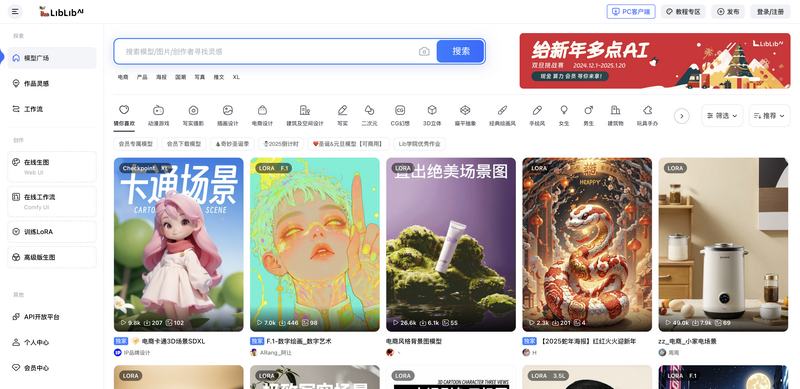Open API开放平台 in the sidebar

(52, 317)
